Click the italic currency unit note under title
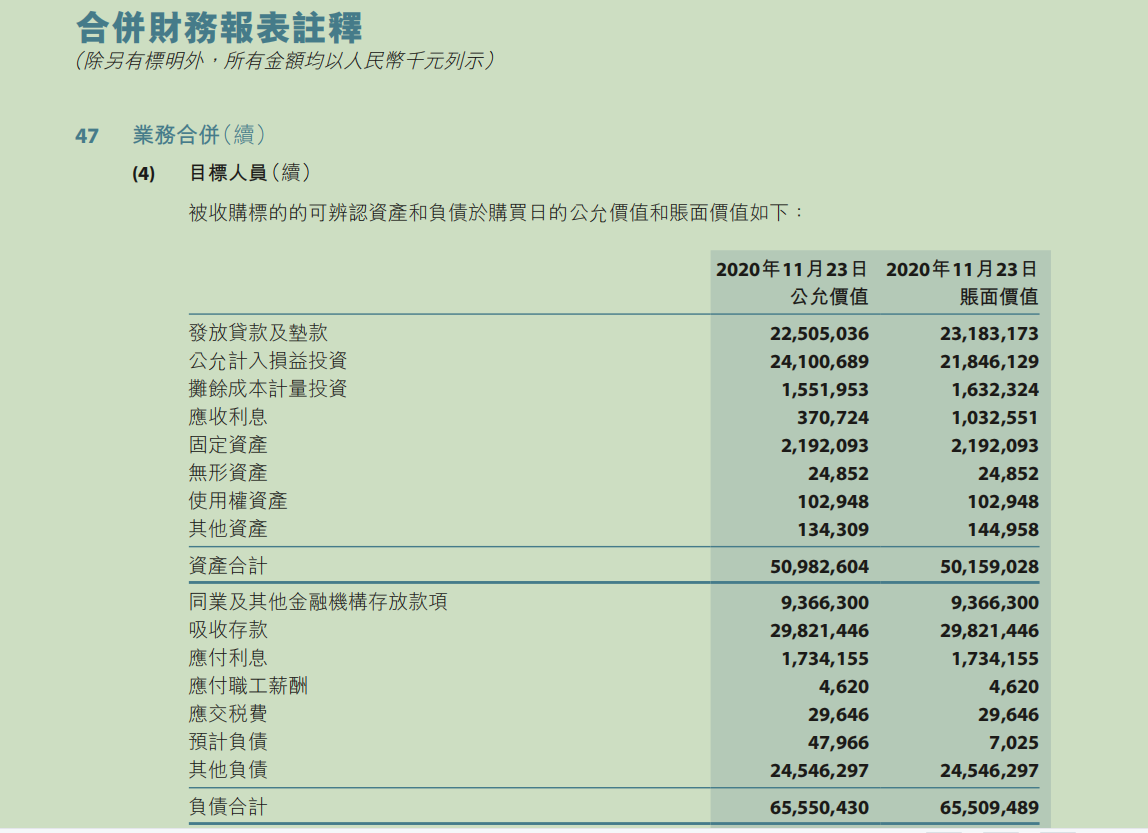Image resolution: width=1148 pixels, height=833 pixels. [x=284, y=62]
